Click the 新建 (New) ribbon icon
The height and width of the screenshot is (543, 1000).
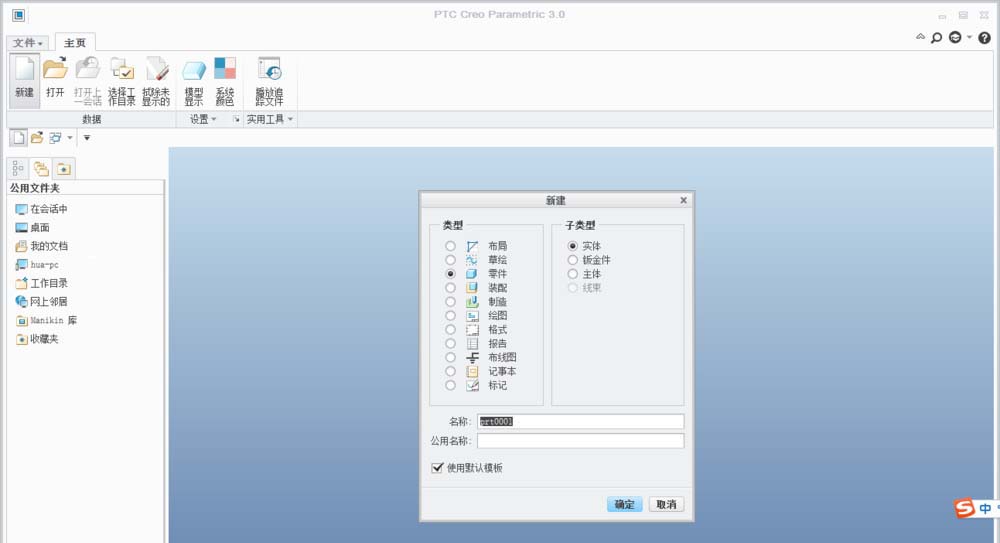tap(24, 80)
